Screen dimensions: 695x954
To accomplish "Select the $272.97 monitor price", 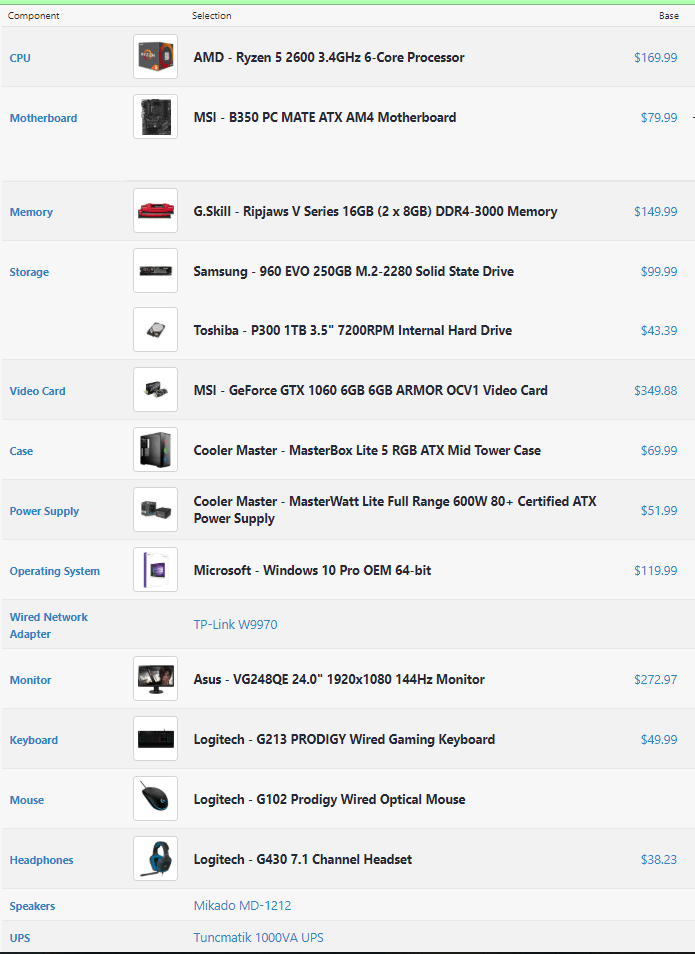I will coord(655,679).
